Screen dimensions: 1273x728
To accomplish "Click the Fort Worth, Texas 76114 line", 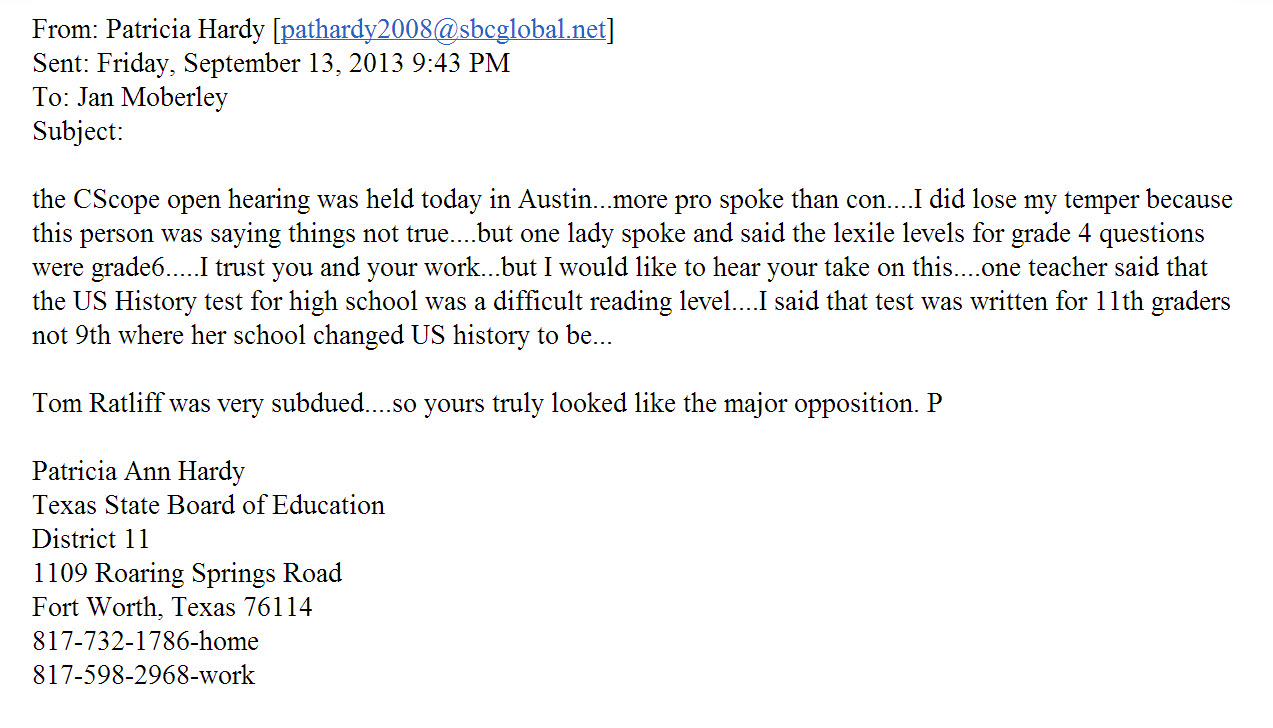I will (x=172, y=608).
